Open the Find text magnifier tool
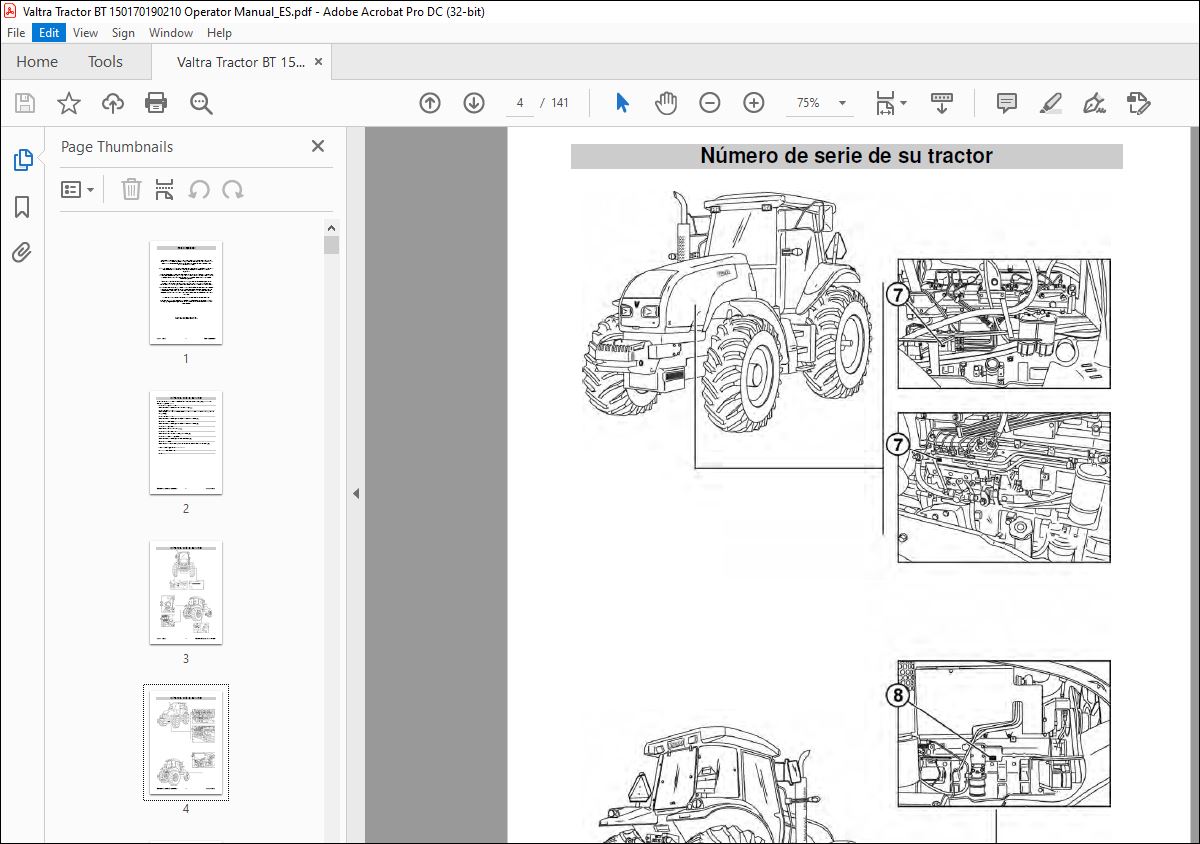The width and height of the screenshot is (1200, 844). click(x=201, y=103)
